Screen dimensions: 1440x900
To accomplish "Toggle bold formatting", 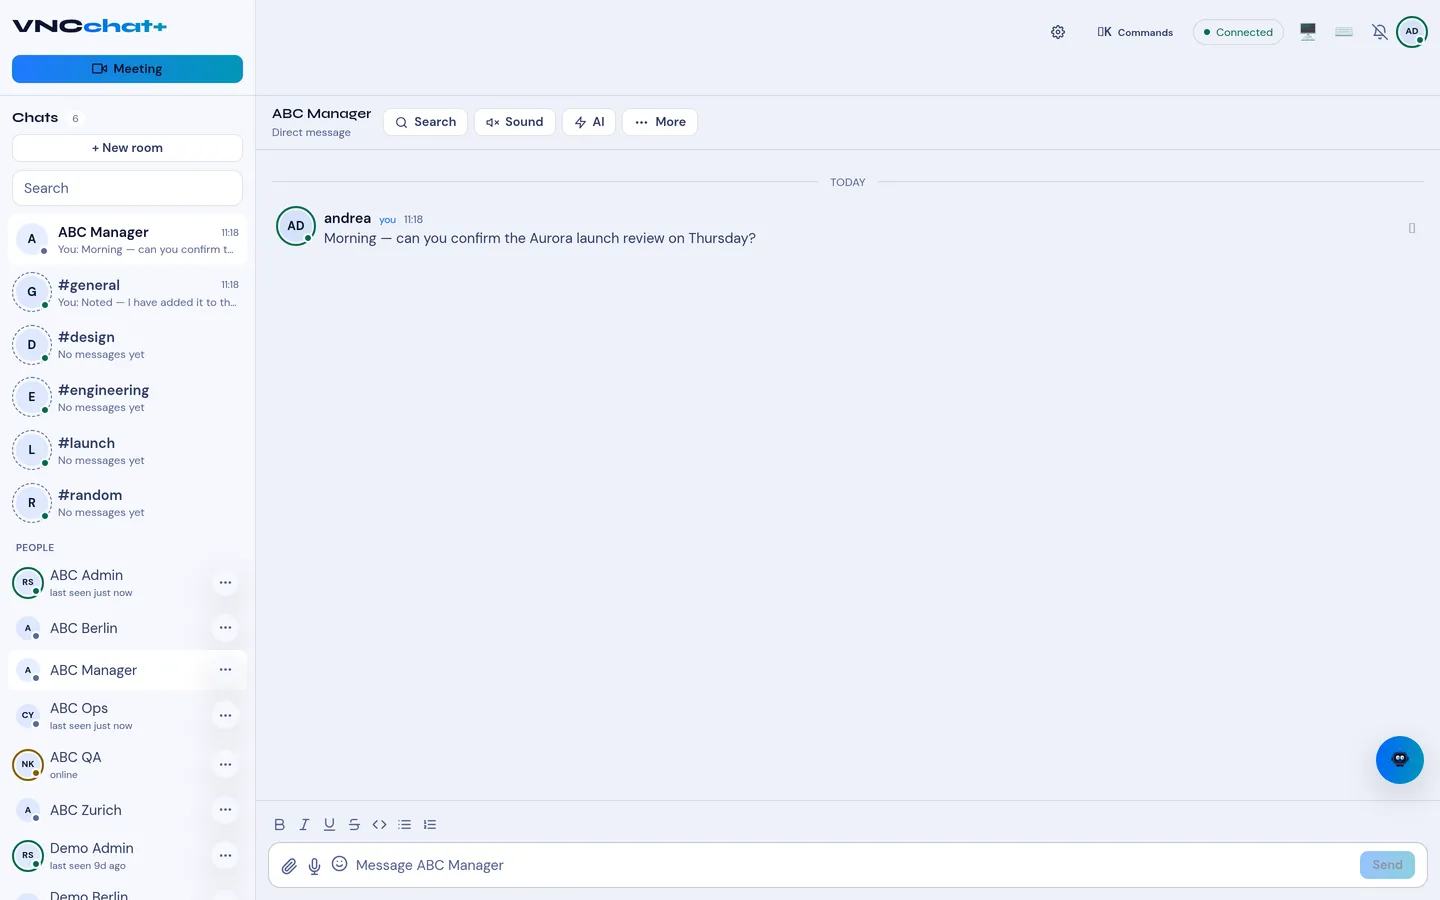I will 279,825.
